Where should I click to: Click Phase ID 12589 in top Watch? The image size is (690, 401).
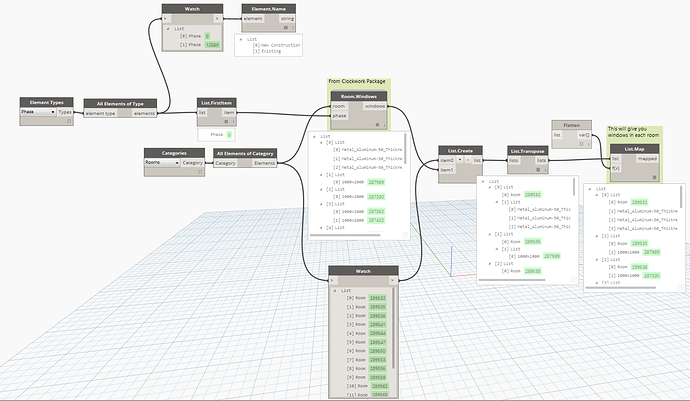tap(212, 45)
